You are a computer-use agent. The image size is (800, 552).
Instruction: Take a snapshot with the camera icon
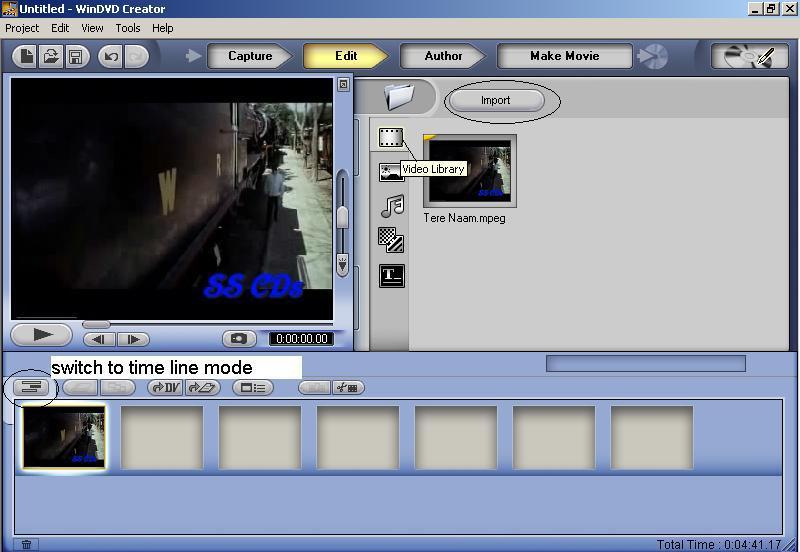(x=239, y=339)
